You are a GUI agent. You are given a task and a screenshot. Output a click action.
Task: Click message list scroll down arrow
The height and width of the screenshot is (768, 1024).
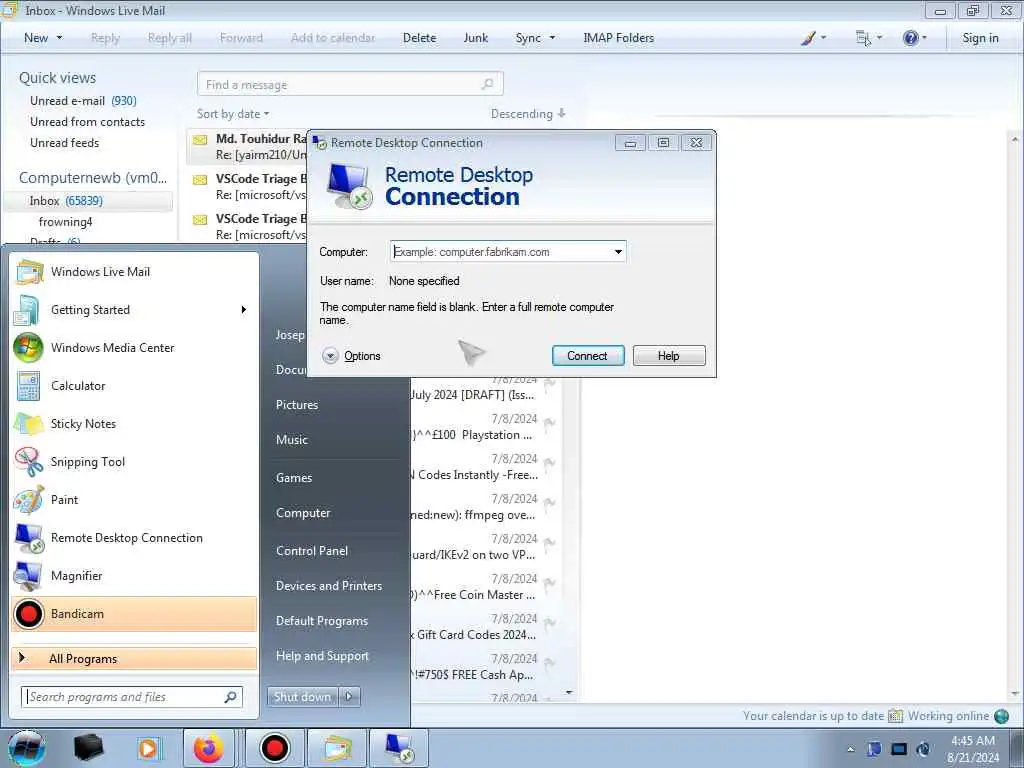569,692
